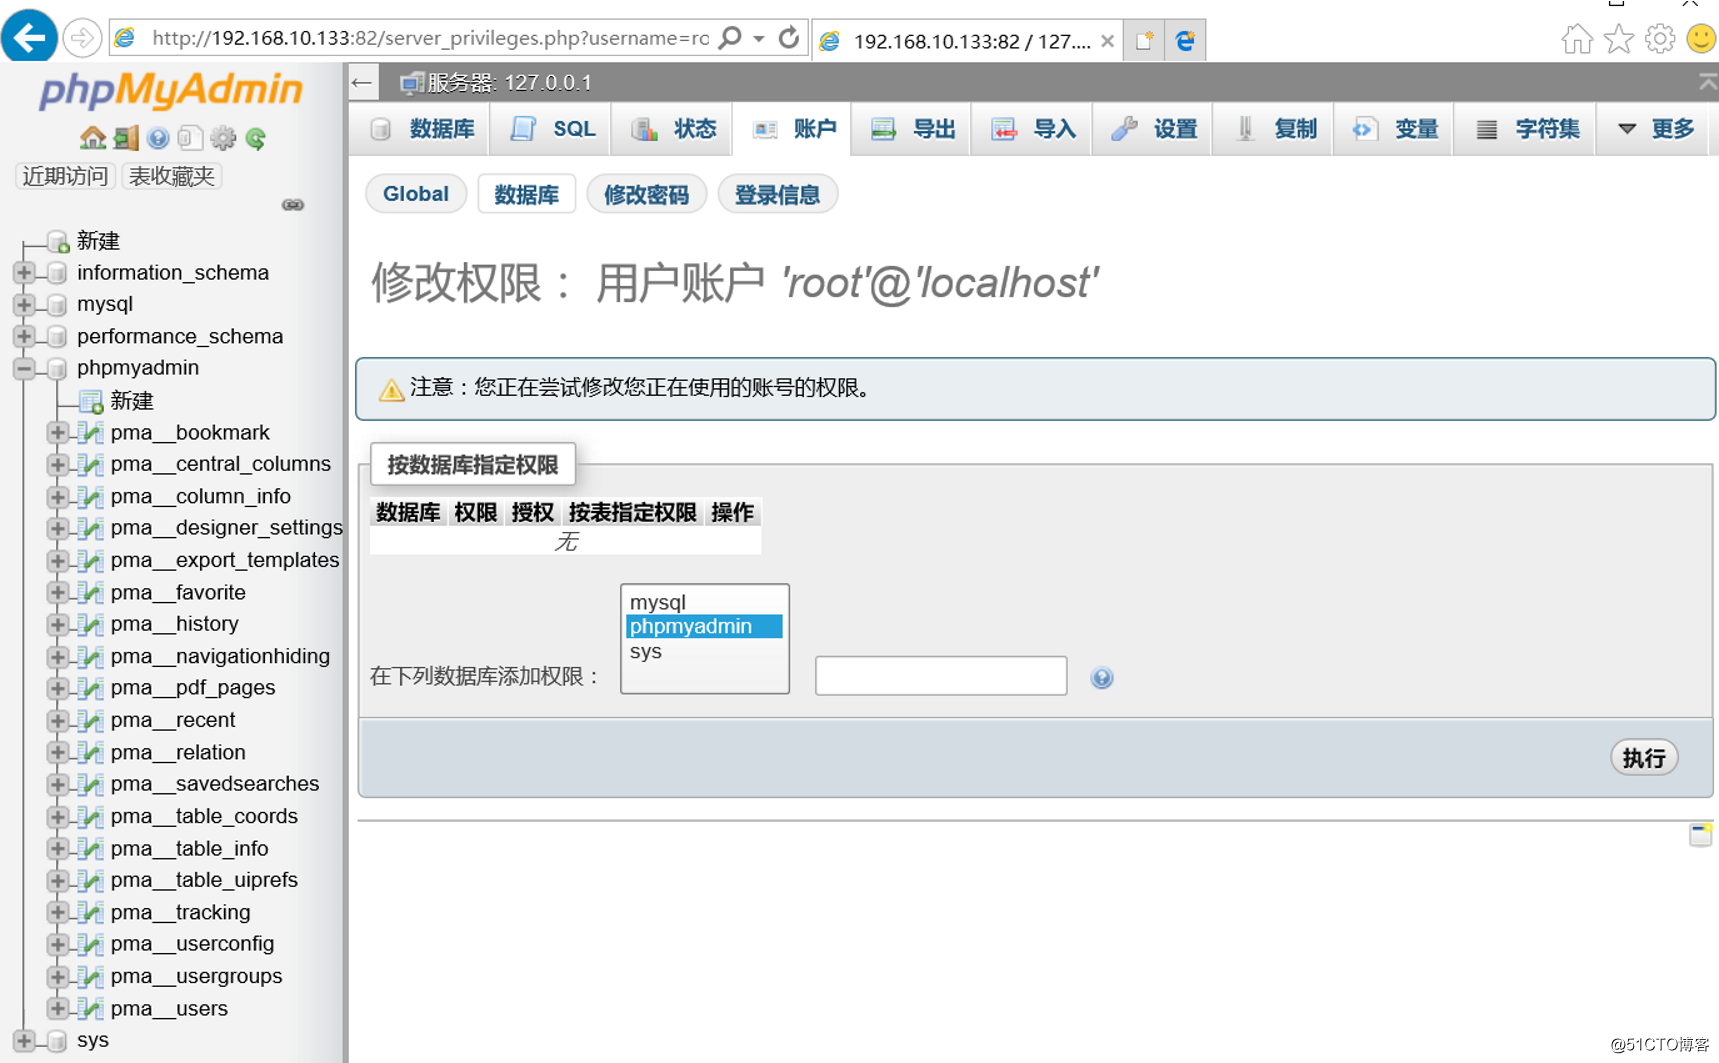Screen dimensions: 1719x1063
Task: Expand mysql database node
Action: click(24, 304)
